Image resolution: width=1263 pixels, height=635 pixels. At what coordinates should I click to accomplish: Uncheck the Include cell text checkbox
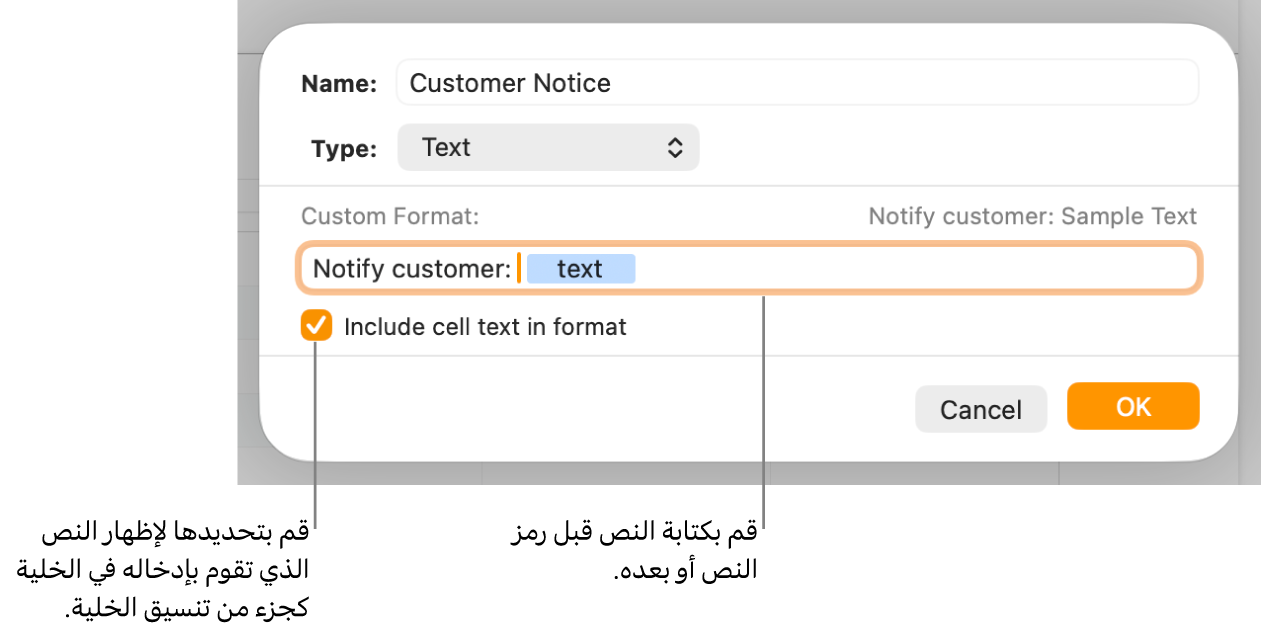click(x=317, y=326)
